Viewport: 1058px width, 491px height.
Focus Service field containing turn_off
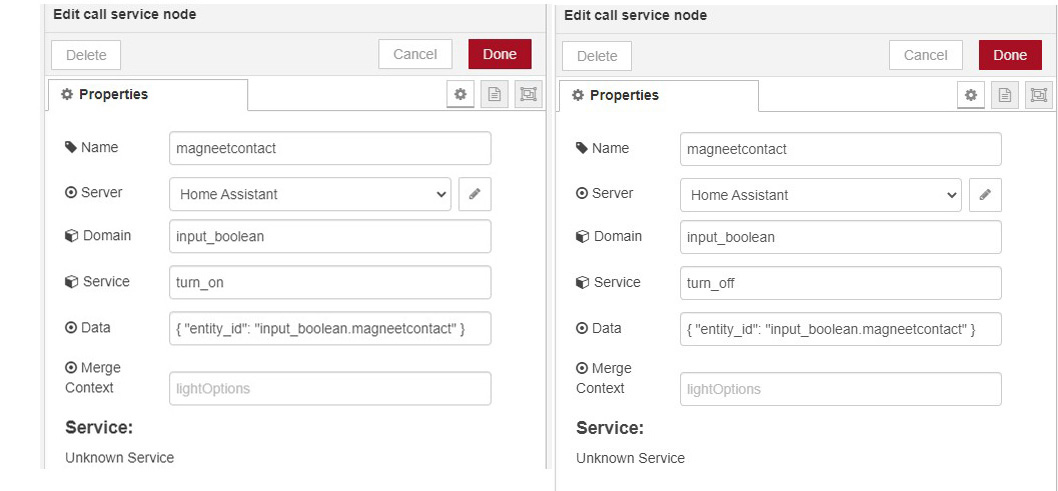click(841, 283)
